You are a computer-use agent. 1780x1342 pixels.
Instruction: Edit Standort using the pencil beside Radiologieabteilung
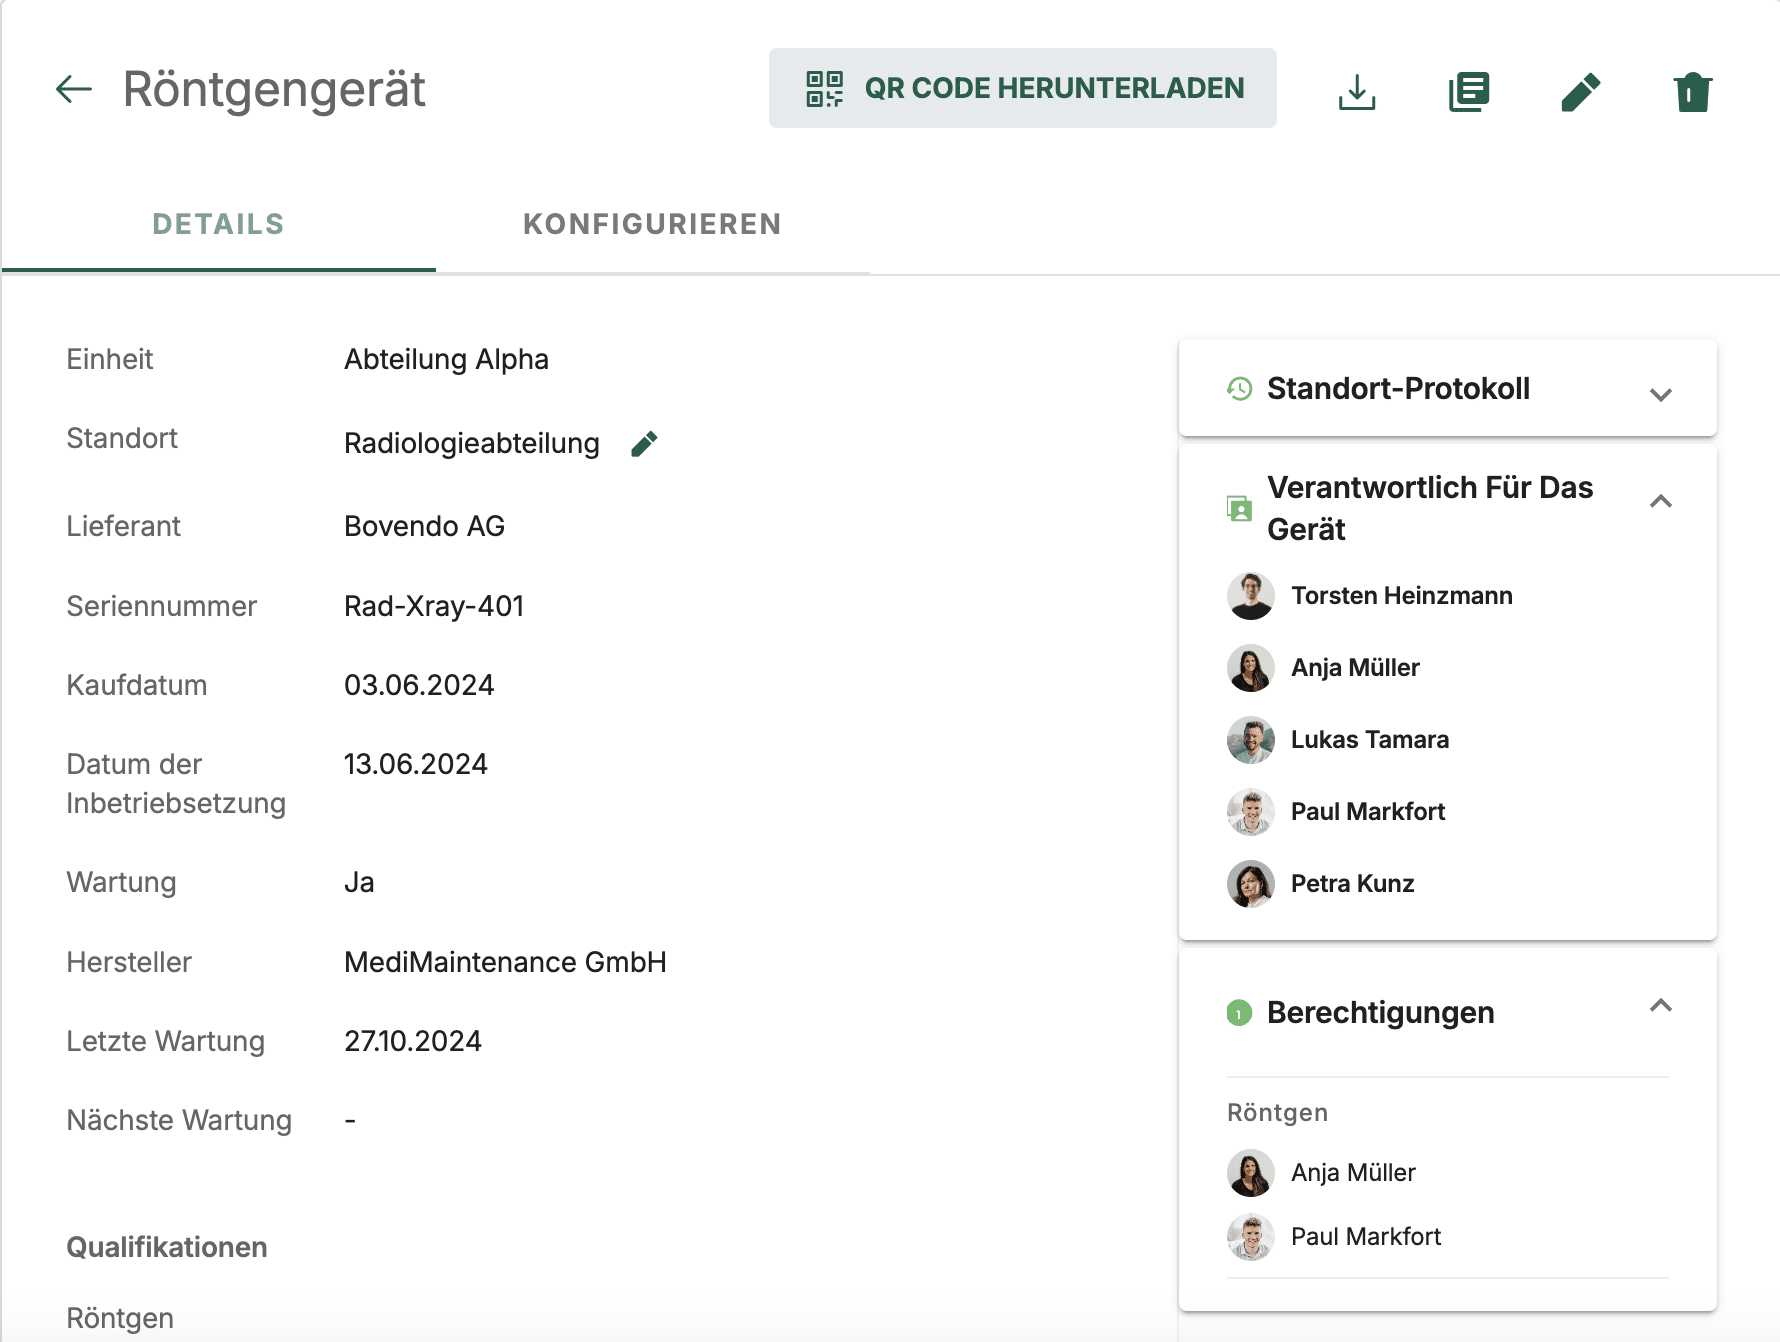coord(644,444)
